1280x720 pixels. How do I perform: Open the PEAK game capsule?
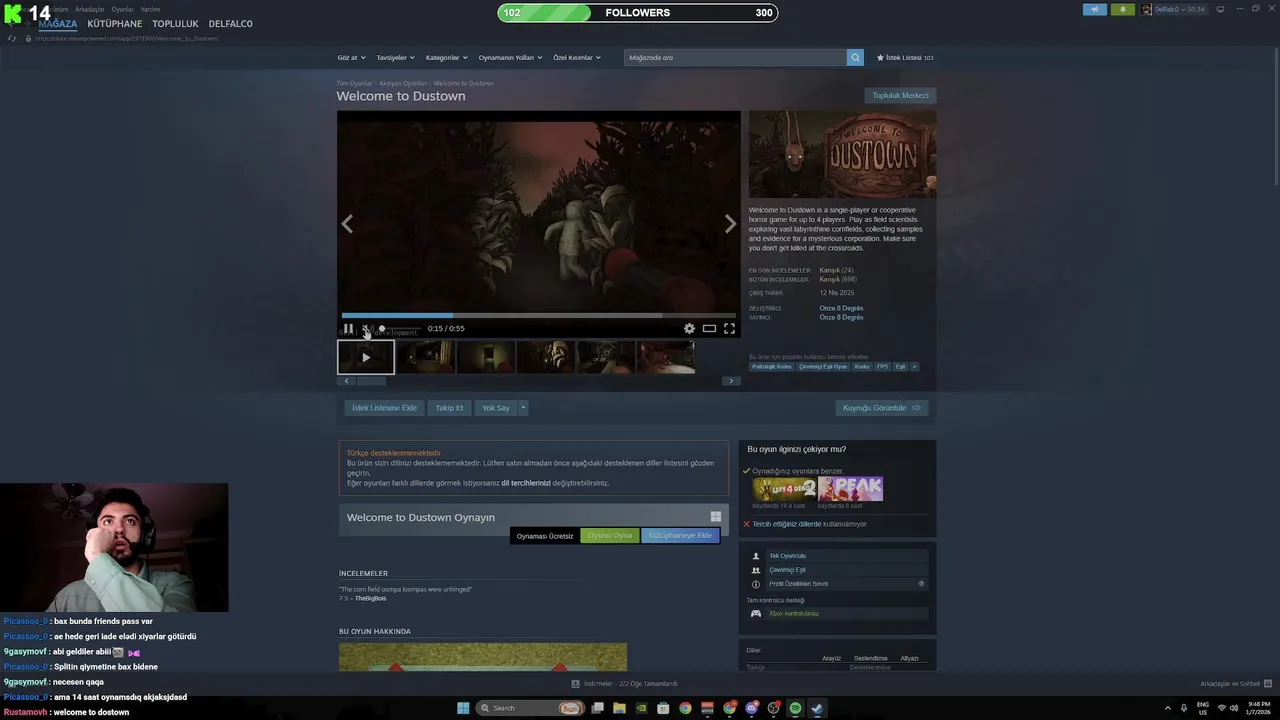pyautogui.click(x=851, y=489)
